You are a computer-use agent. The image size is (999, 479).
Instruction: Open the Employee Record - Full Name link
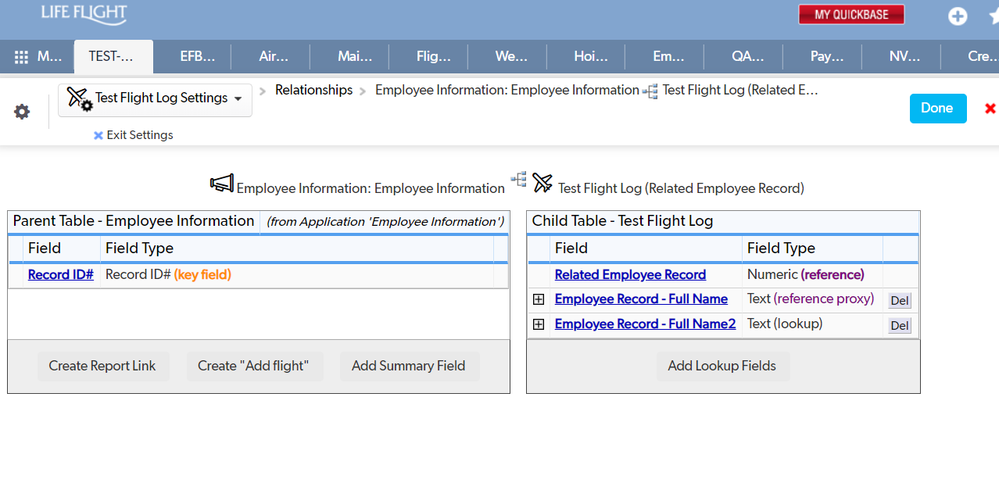(641, 299)
